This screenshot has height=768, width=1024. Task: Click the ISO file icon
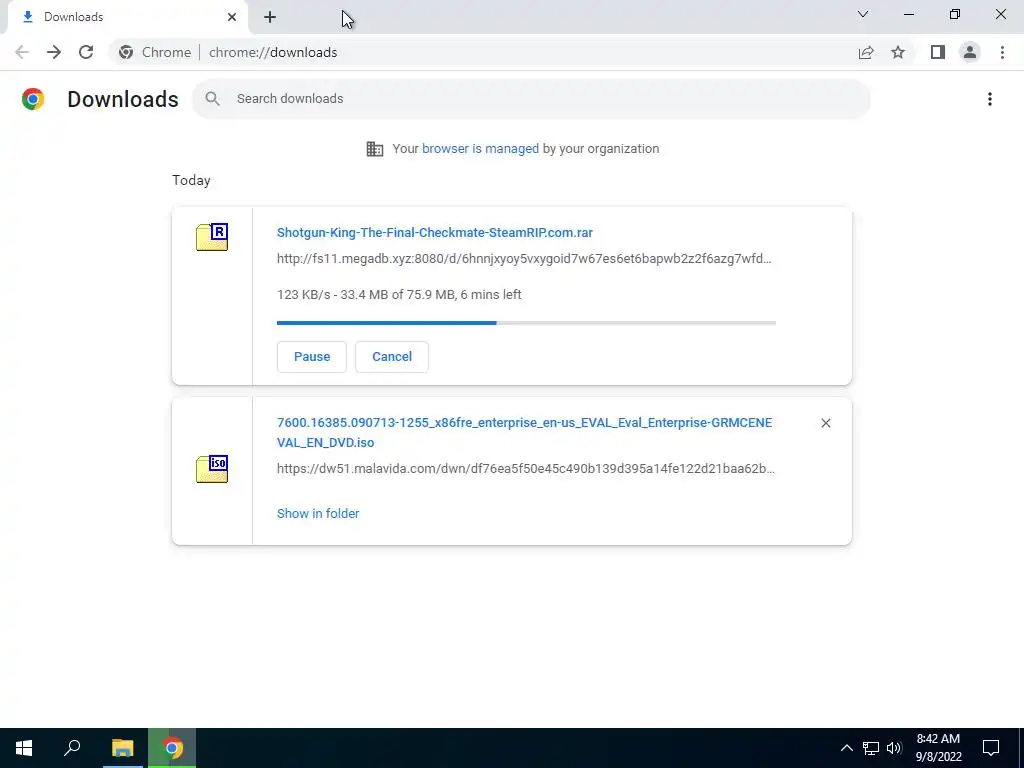[x=212, y=469]
